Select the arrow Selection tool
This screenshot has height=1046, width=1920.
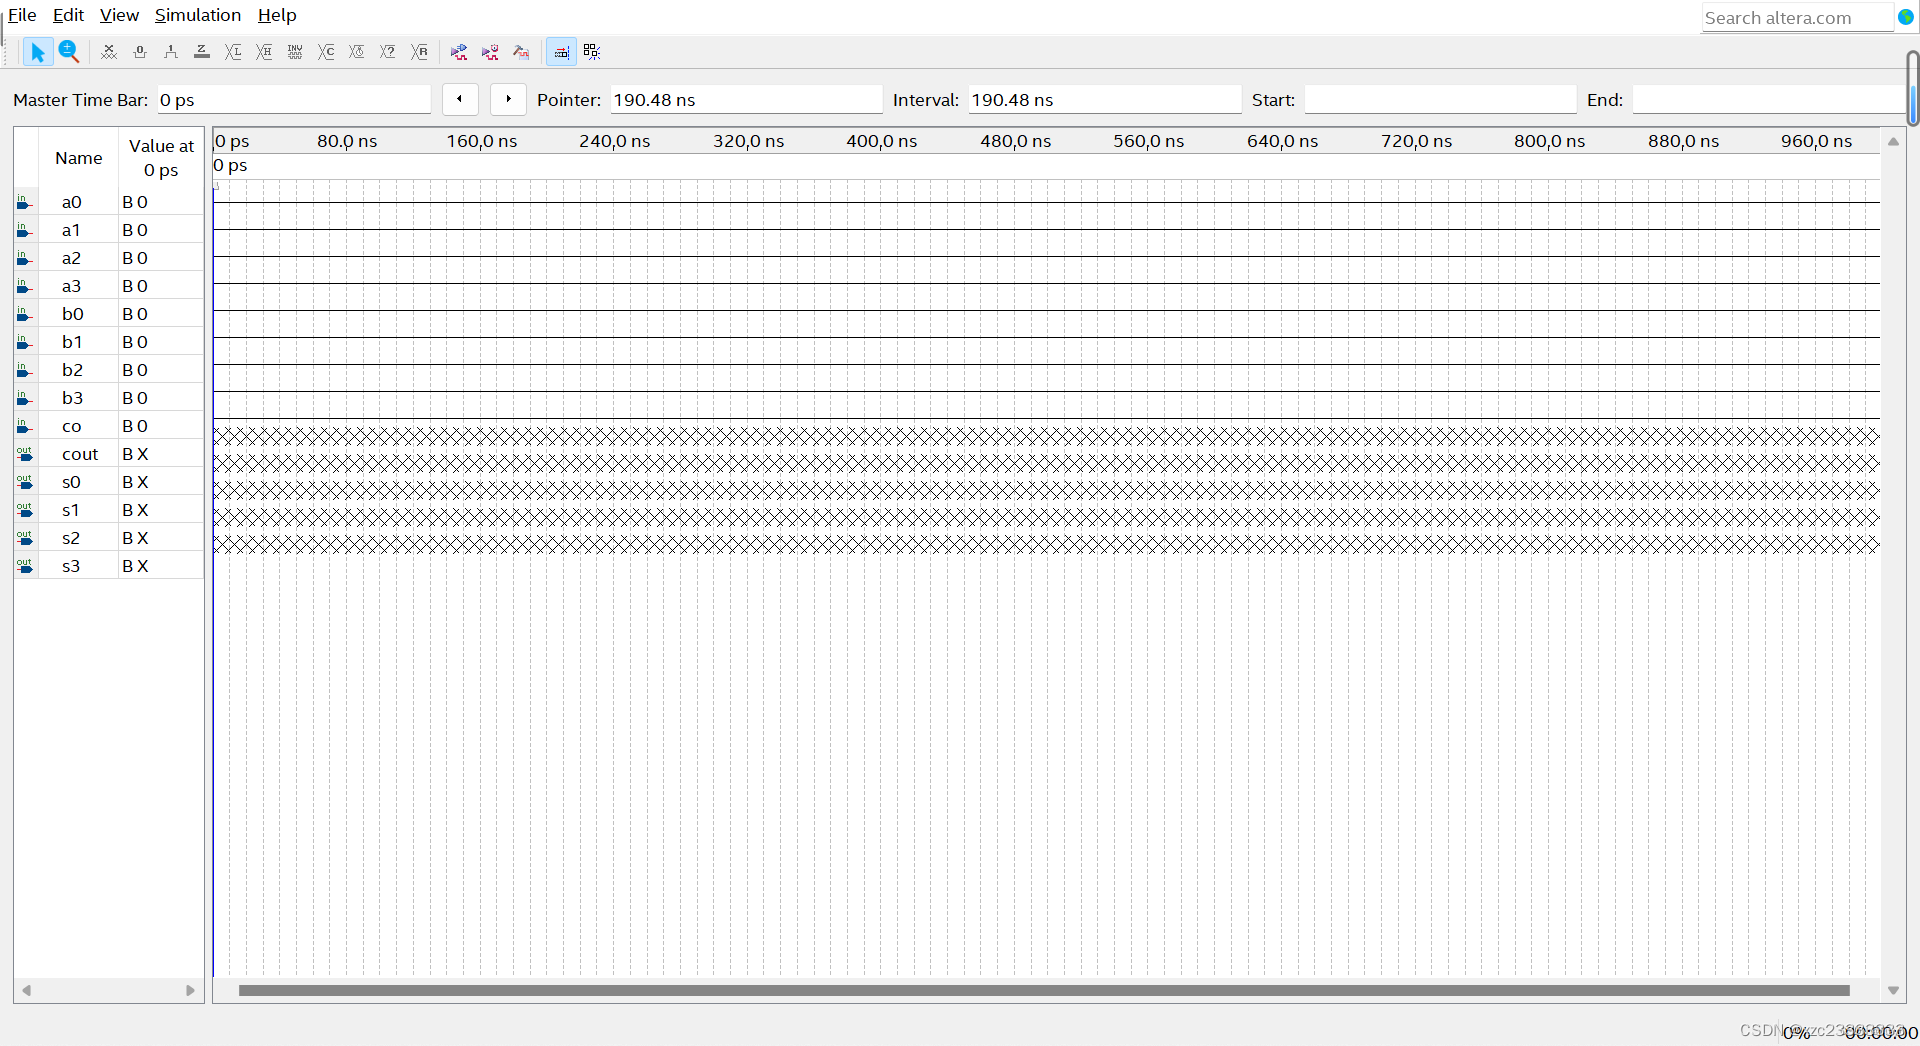[38, 52]
